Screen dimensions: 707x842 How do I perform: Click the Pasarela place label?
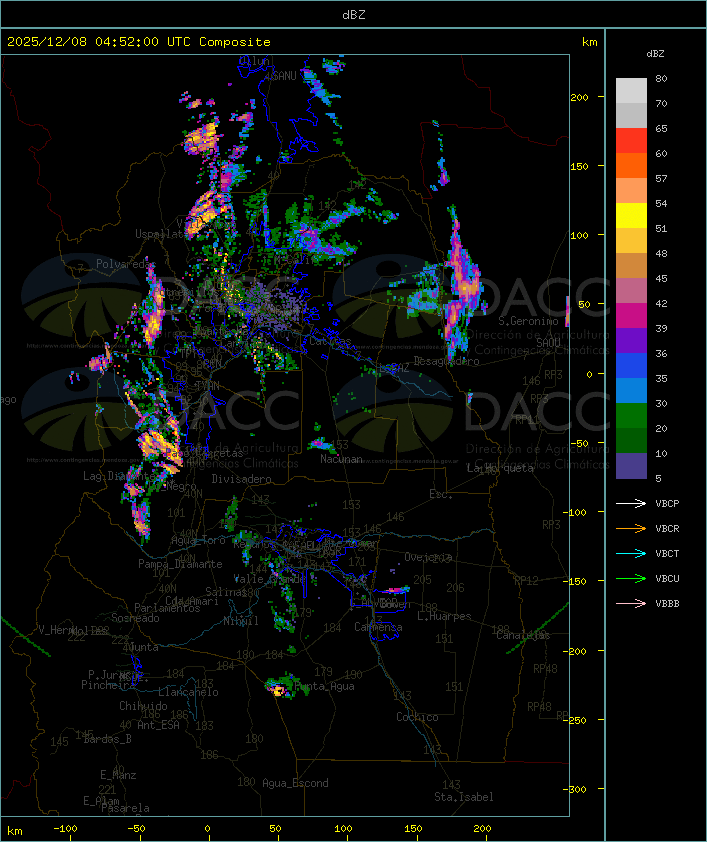pyautogui.click(x=125, y=808)
